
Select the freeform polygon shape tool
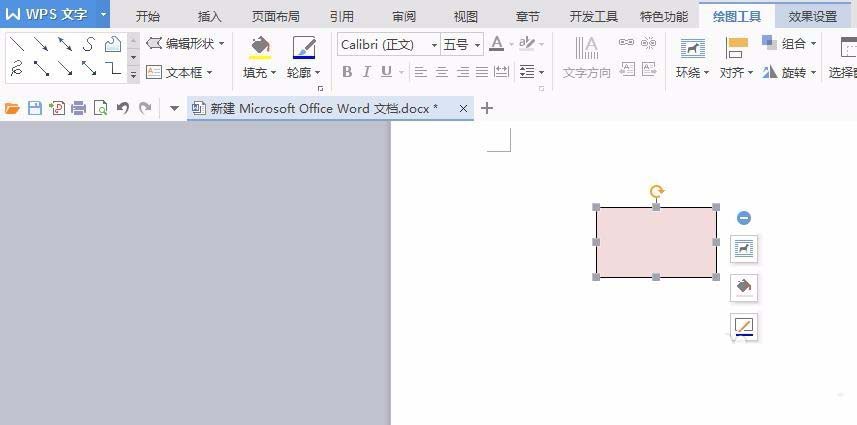coord(113,44)
